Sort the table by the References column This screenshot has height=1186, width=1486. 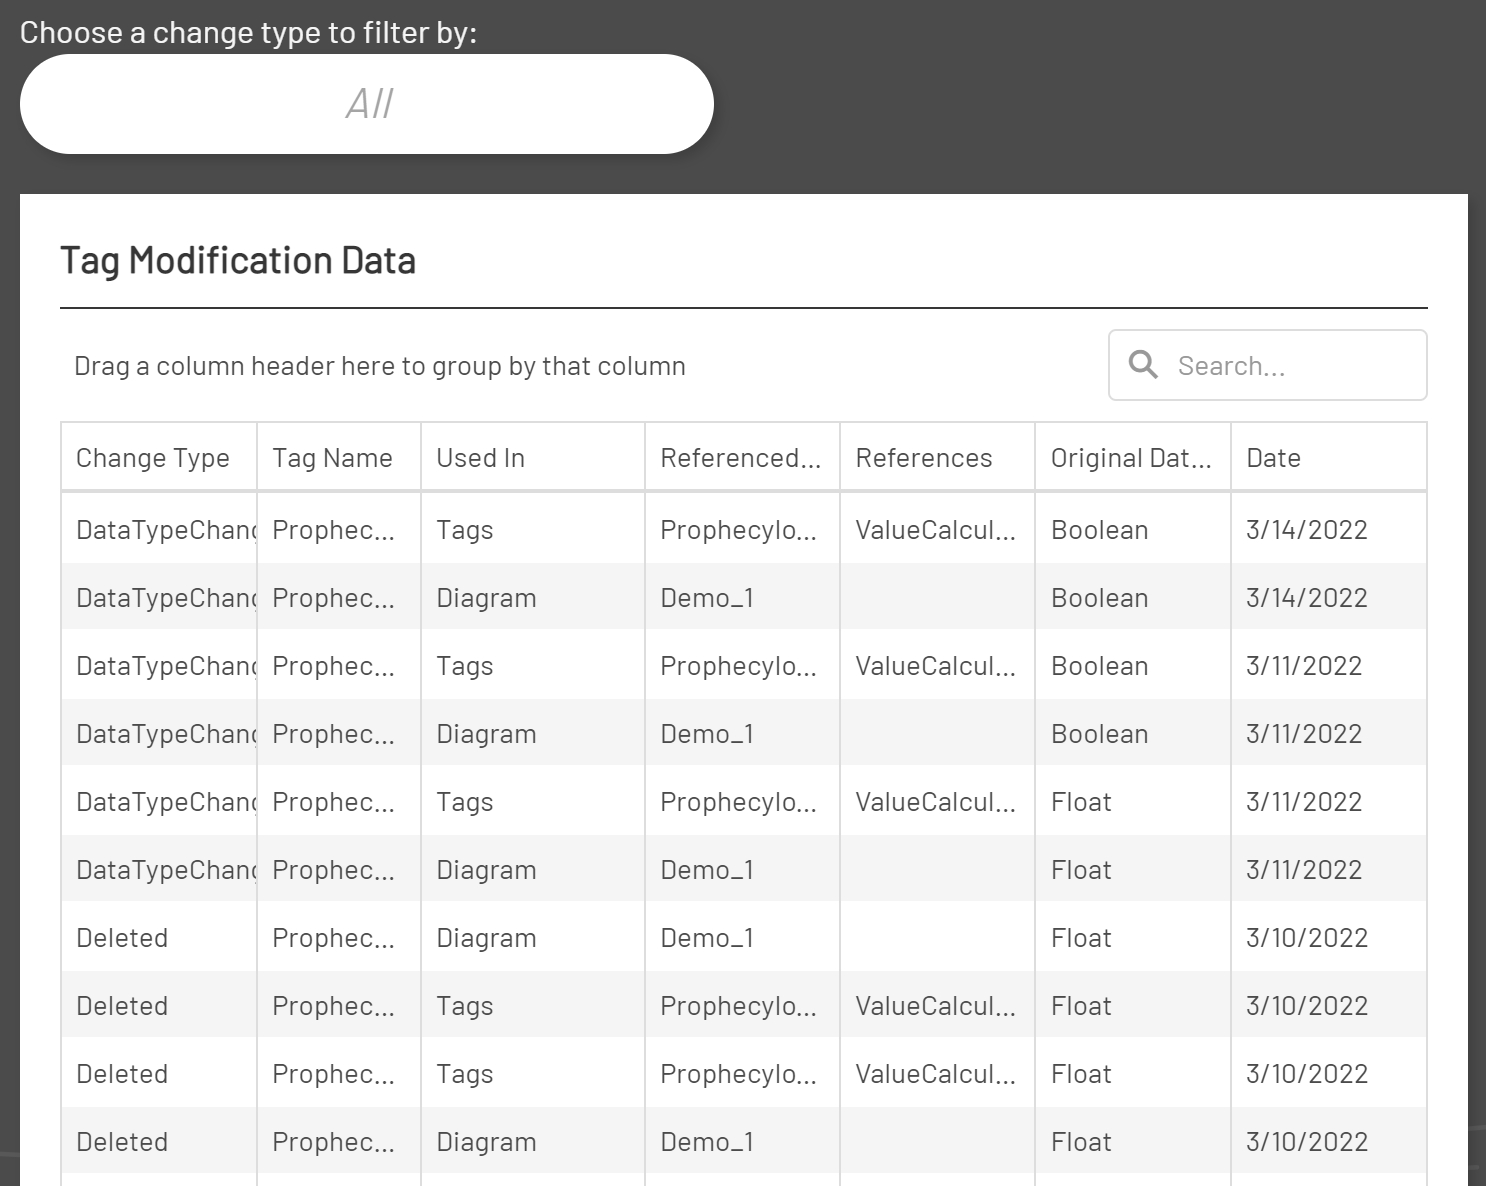click(923, 457)
